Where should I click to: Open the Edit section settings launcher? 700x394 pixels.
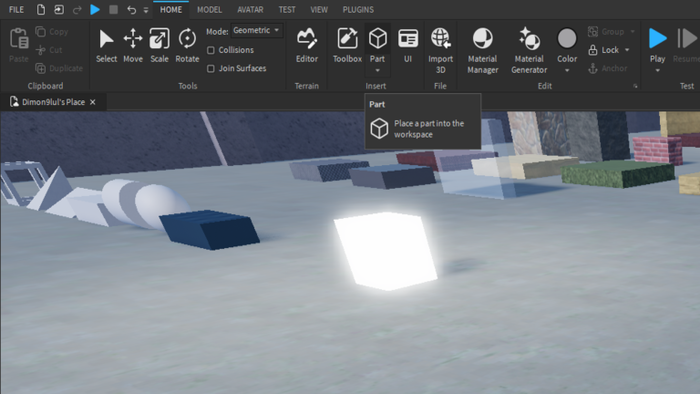coord(635,86)
